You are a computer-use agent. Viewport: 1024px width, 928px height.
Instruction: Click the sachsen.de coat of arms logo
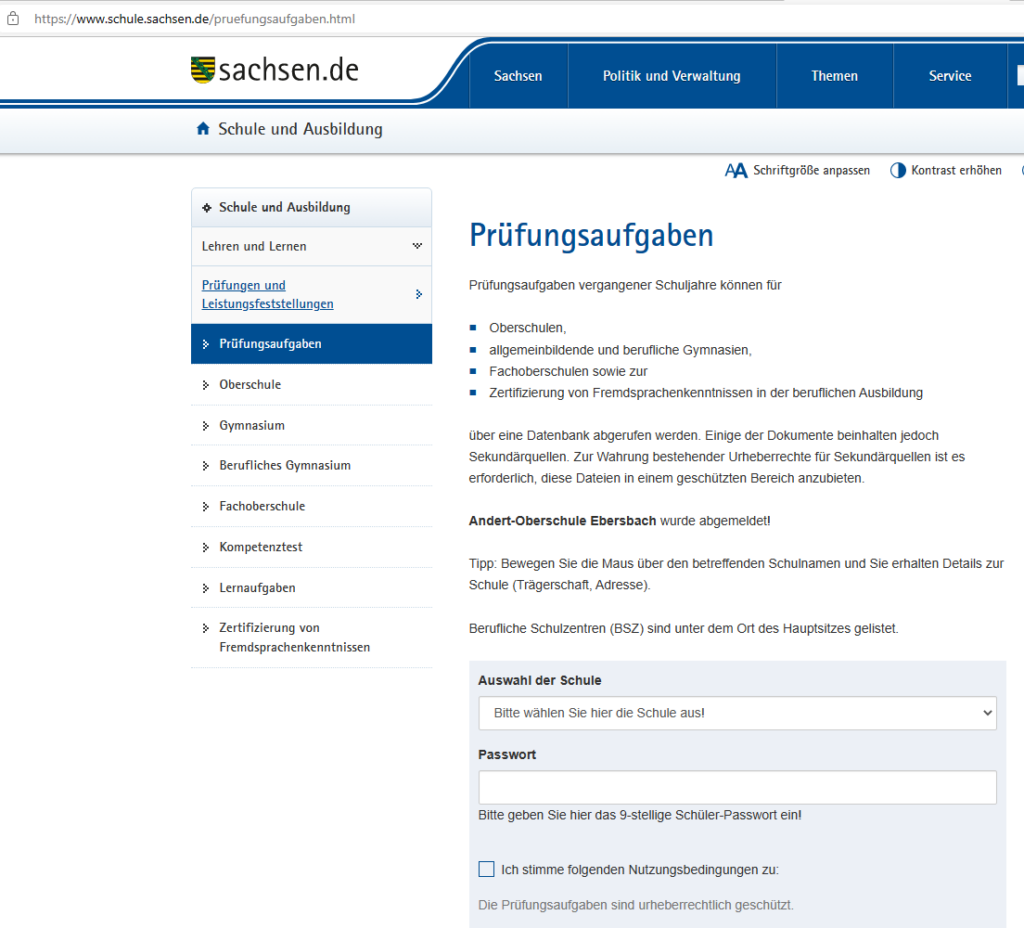click(x=202, y=70)
